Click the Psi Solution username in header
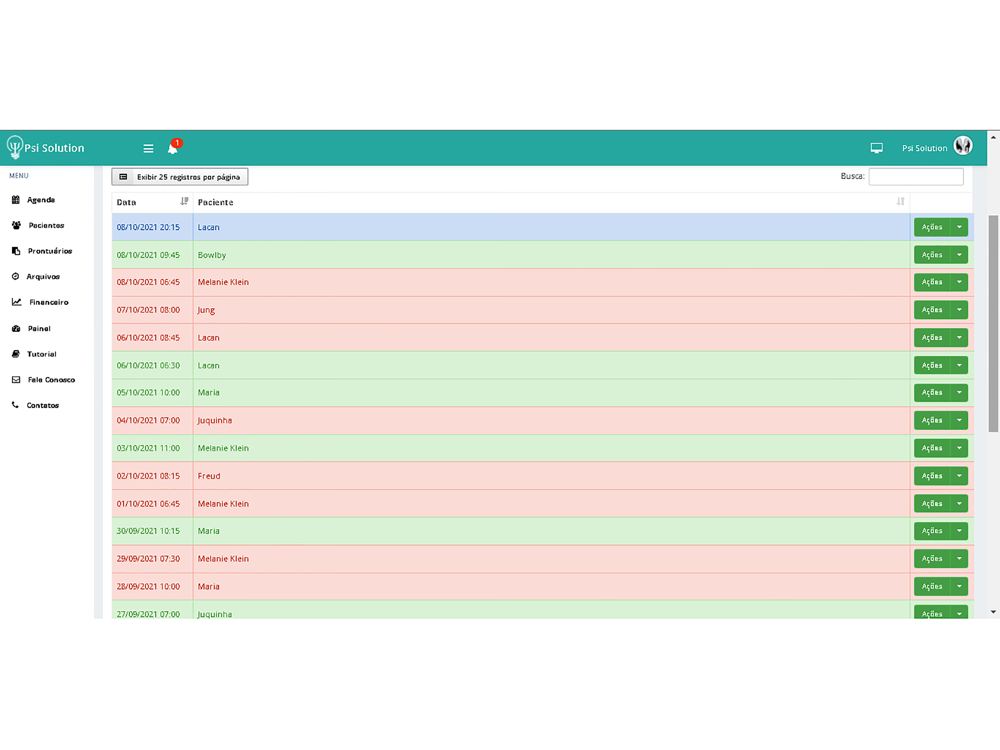 click(924, 148)
